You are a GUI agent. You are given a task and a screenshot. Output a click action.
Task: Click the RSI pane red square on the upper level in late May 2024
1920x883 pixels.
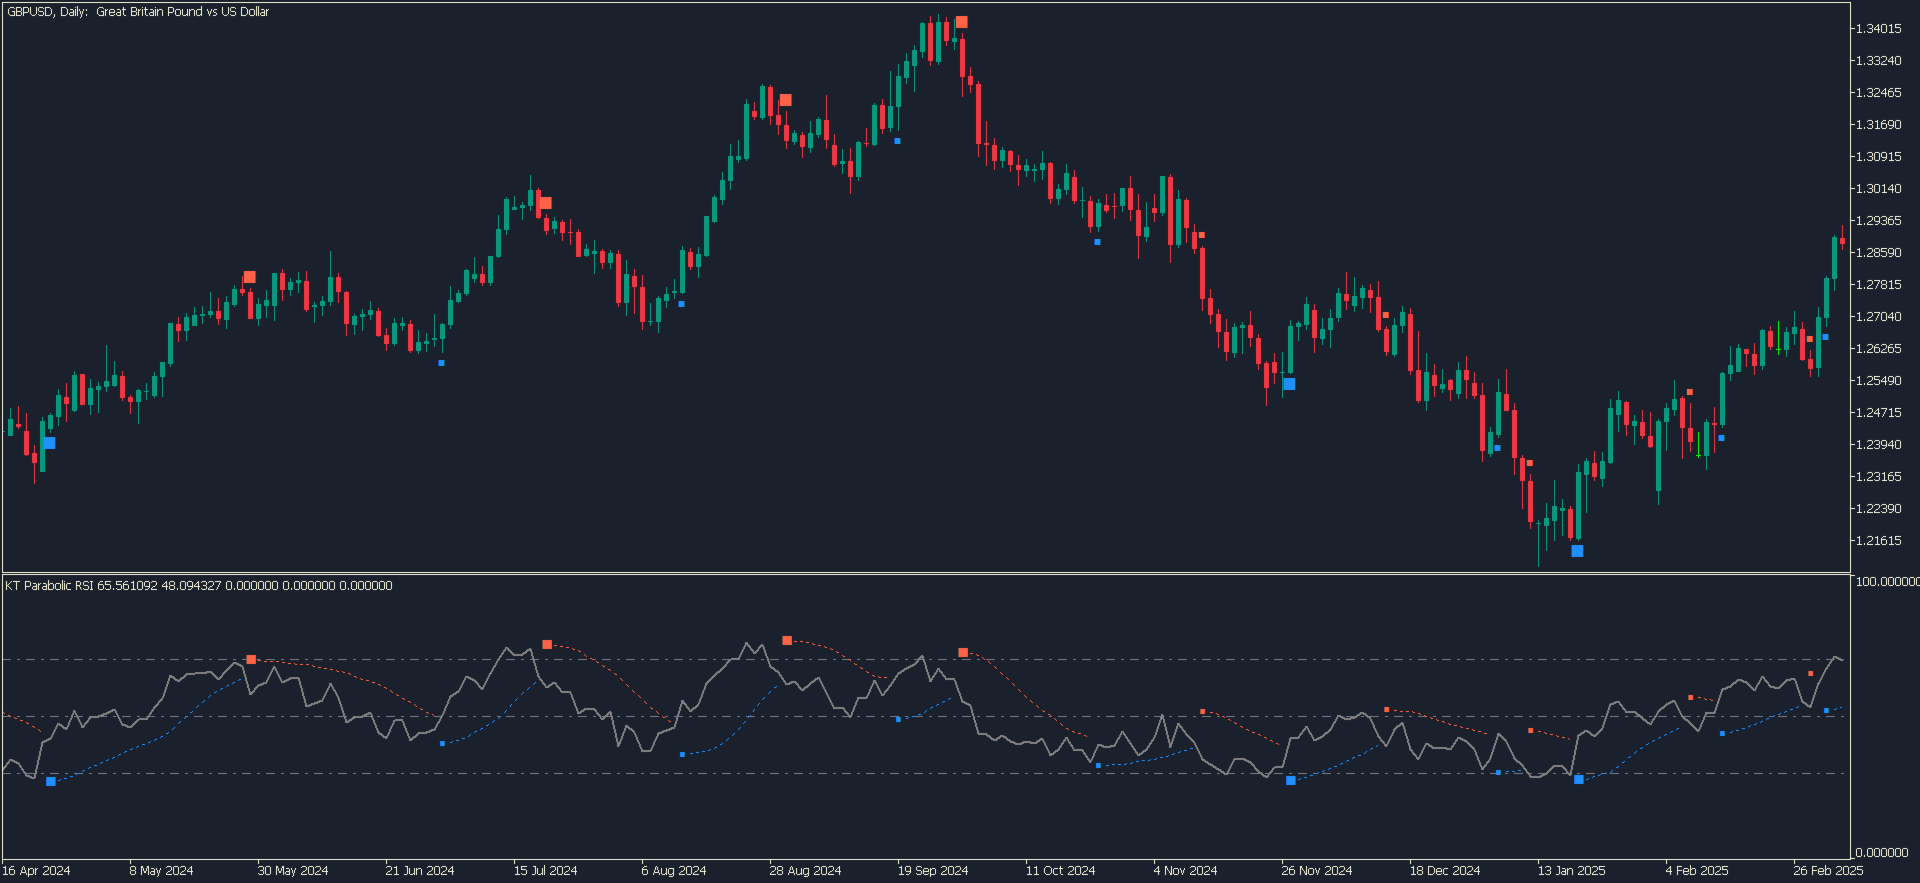click(x=251, y=660)
